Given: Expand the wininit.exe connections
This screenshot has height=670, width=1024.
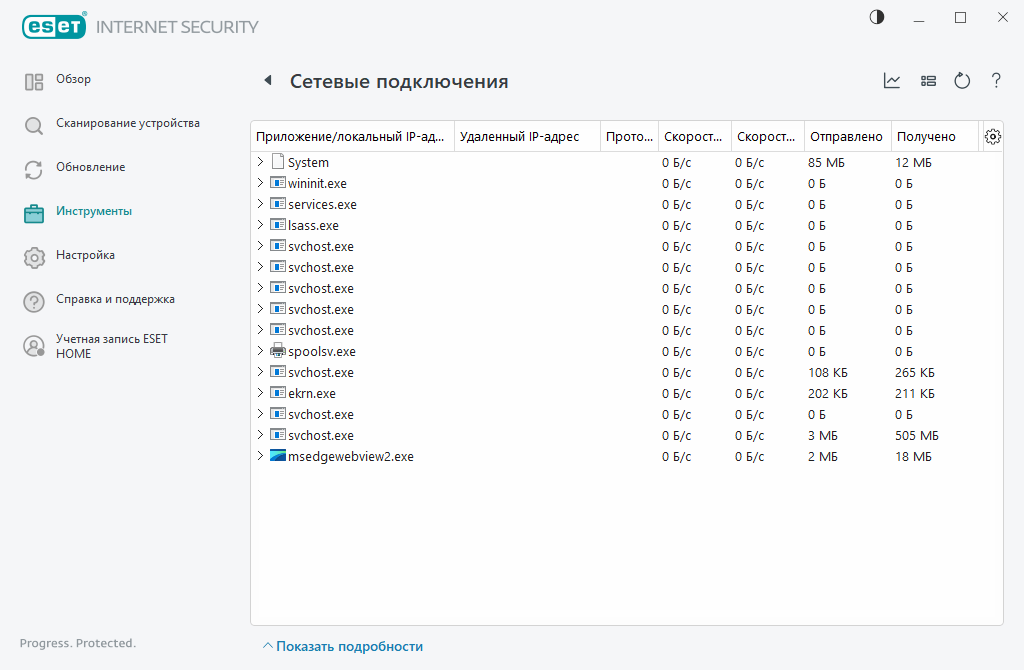Looking at the screenshot, I should coord(260,183).
